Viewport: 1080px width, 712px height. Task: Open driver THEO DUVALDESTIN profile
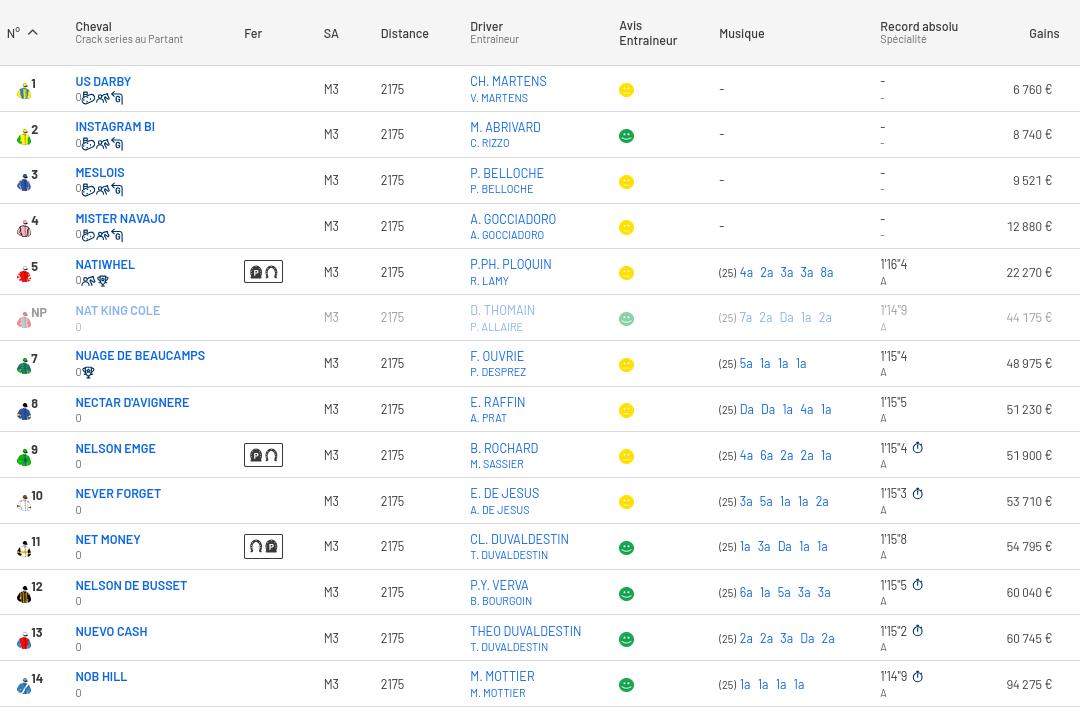[x=525, y=632]
